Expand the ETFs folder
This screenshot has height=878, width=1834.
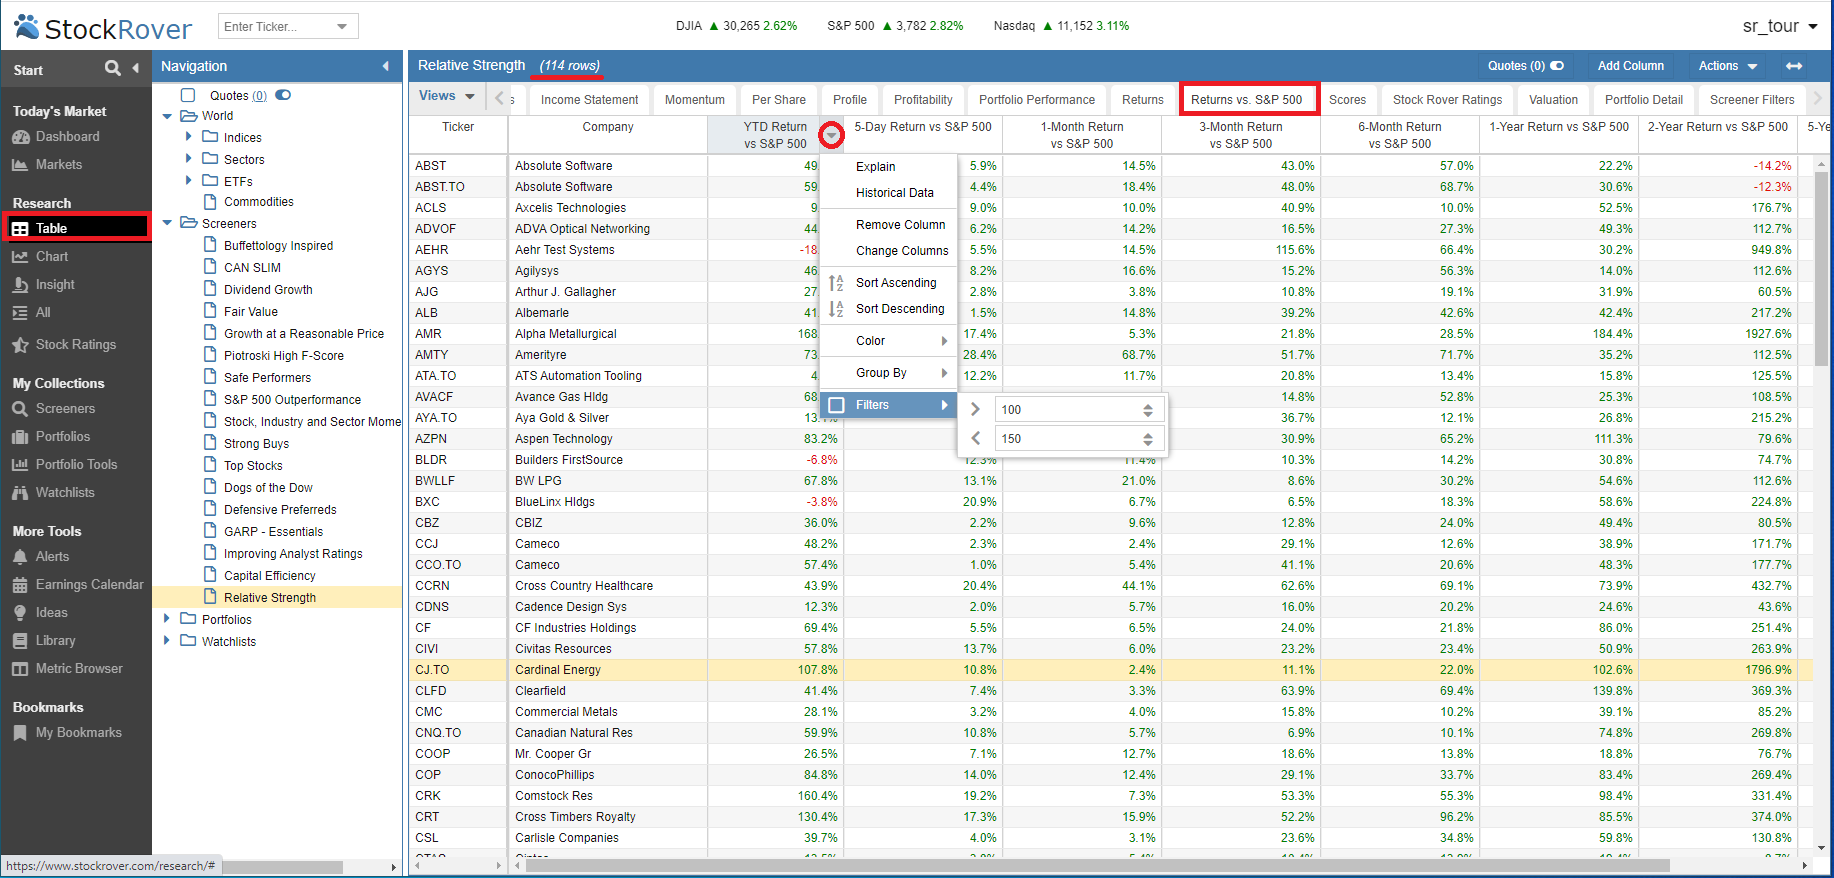coord(188,180)
